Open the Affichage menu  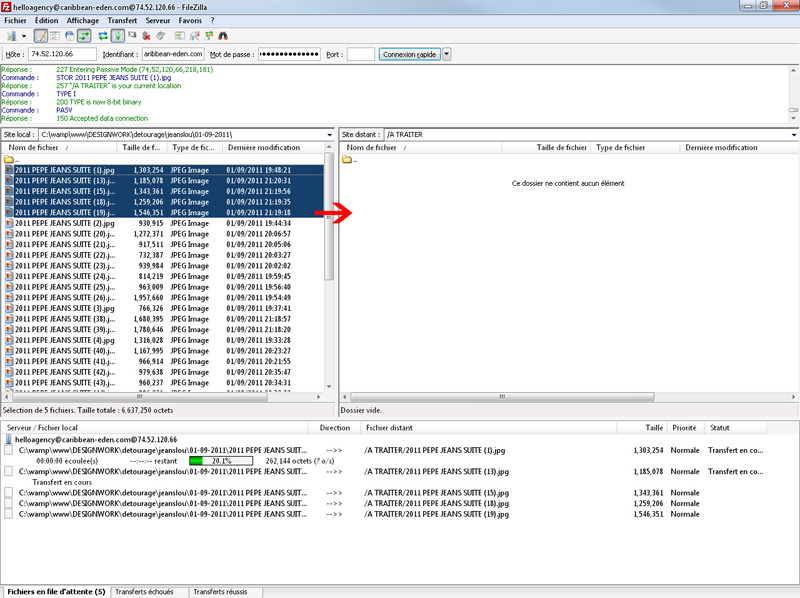83,20
